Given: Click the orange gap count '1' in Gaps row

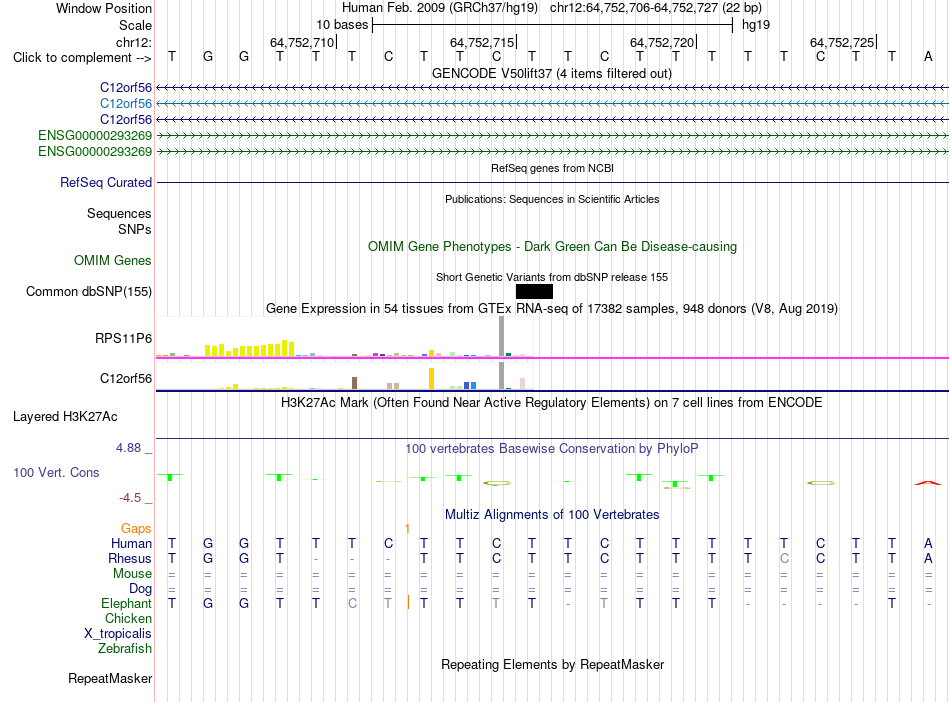Looking at the screenshot, I should 407,529.
